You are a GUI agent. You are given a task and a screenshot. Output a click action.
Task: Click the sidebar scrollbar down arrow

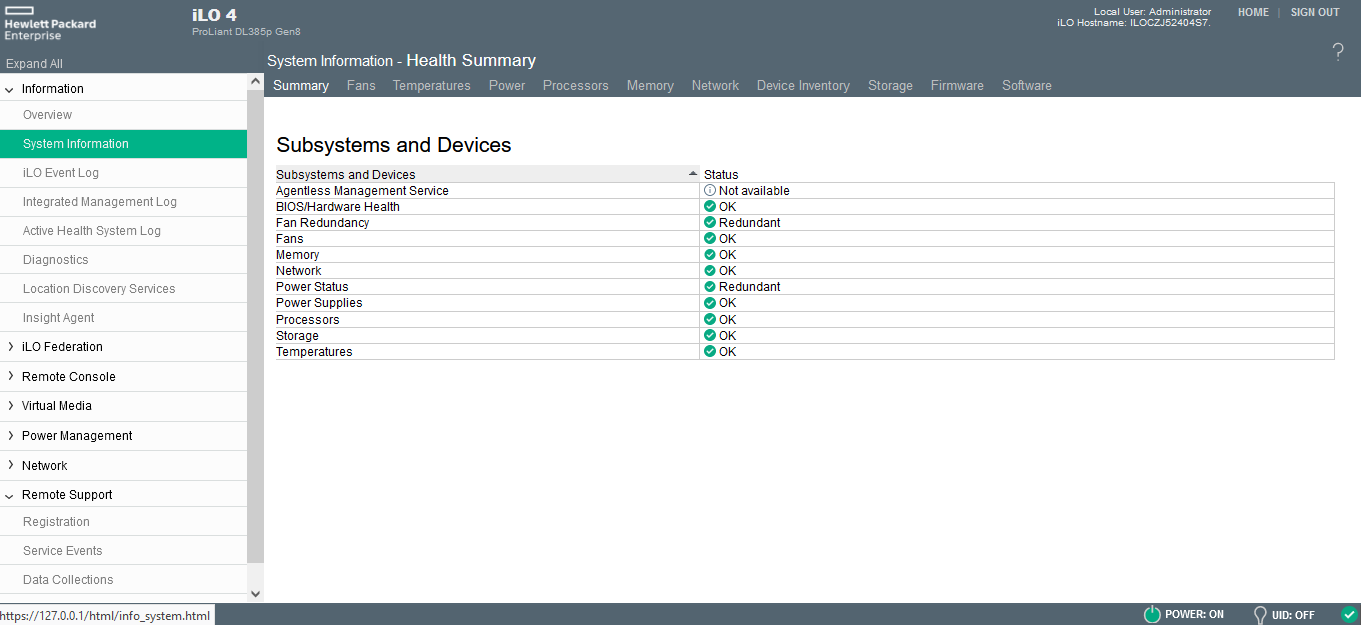coord(255,593)
